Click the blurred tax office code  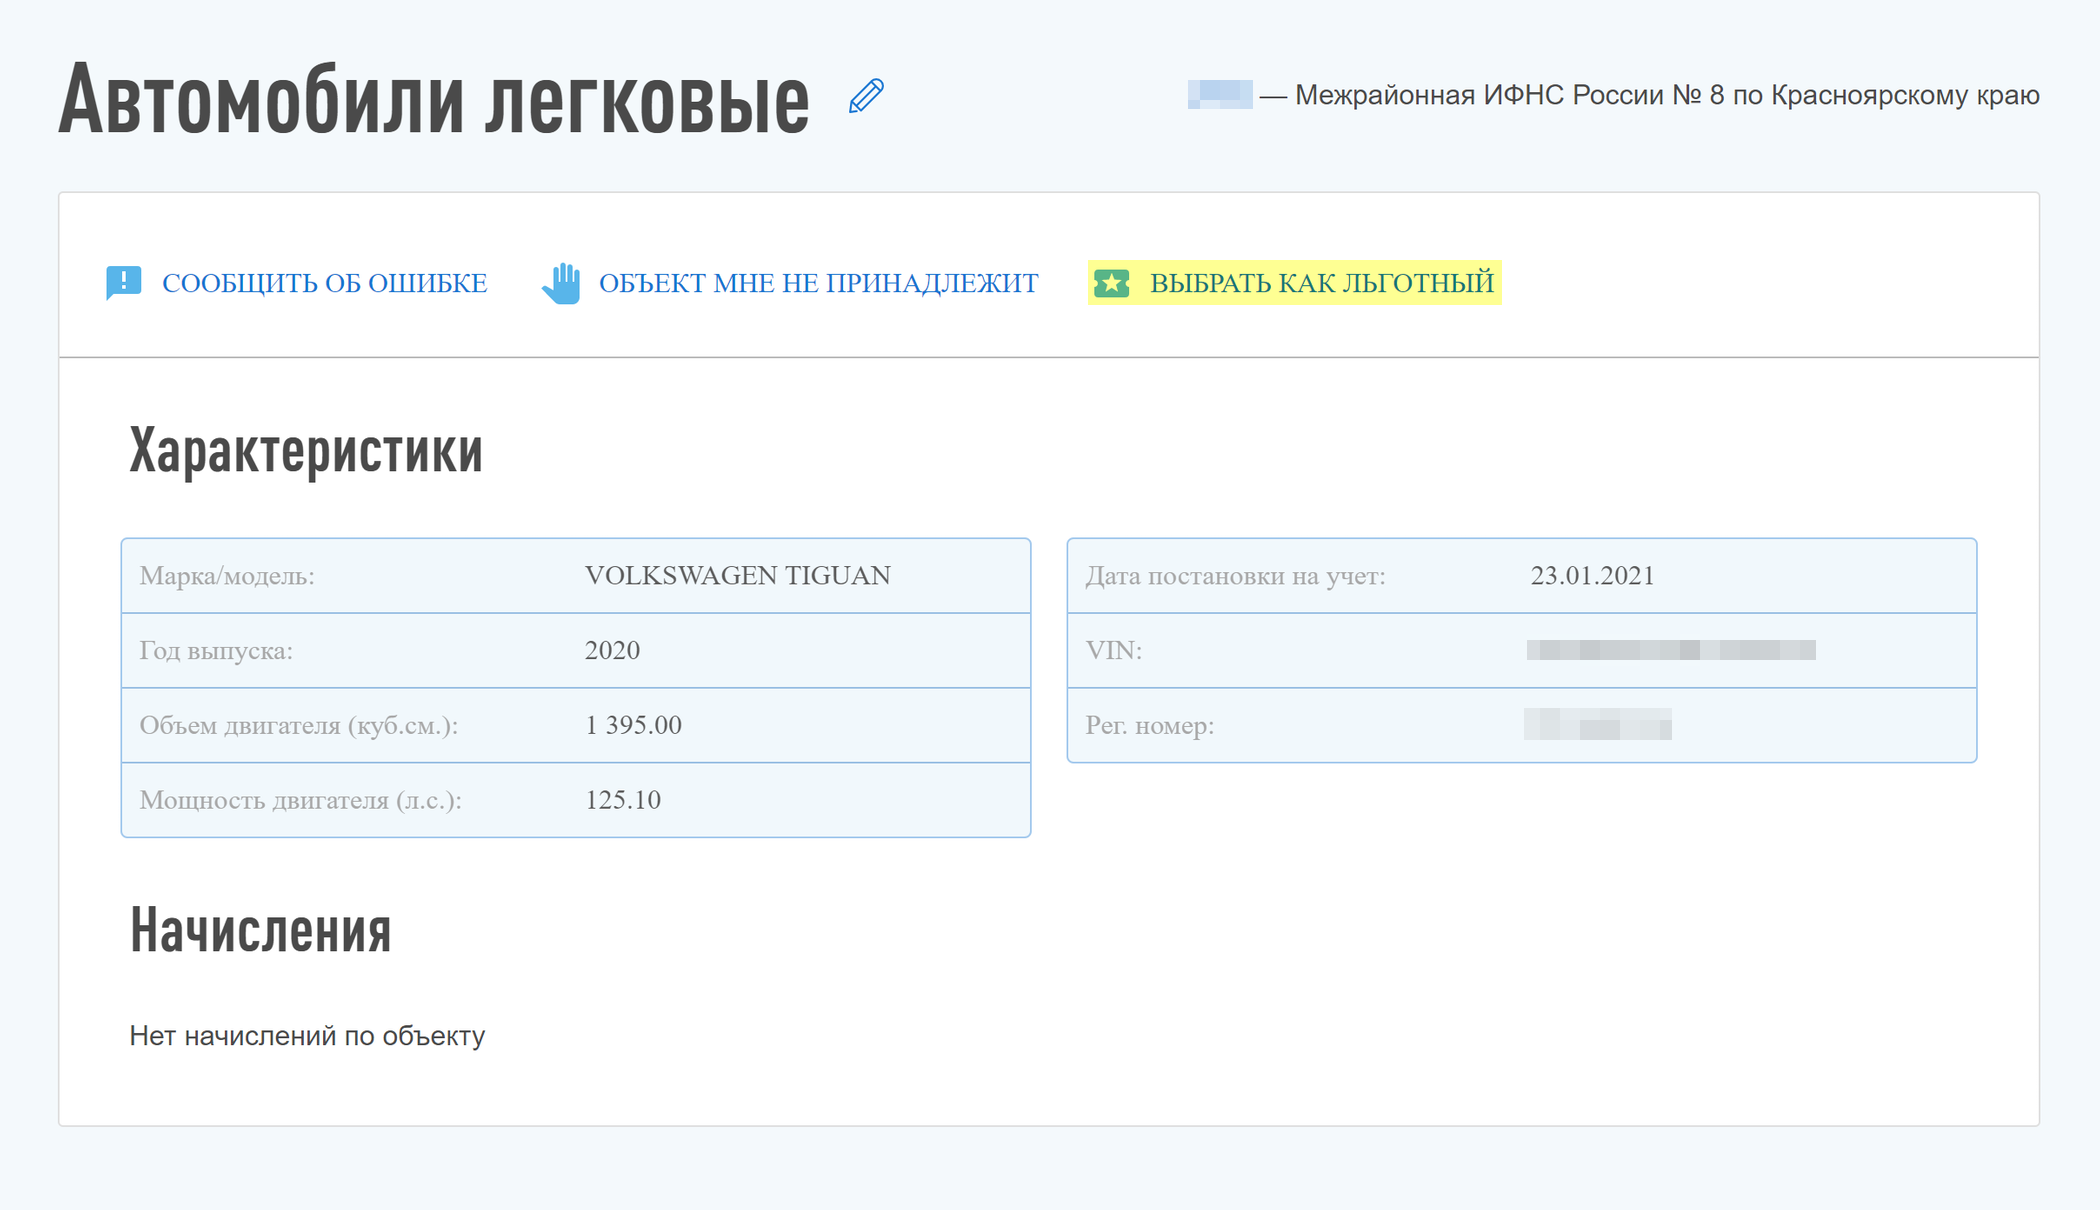1220,94
